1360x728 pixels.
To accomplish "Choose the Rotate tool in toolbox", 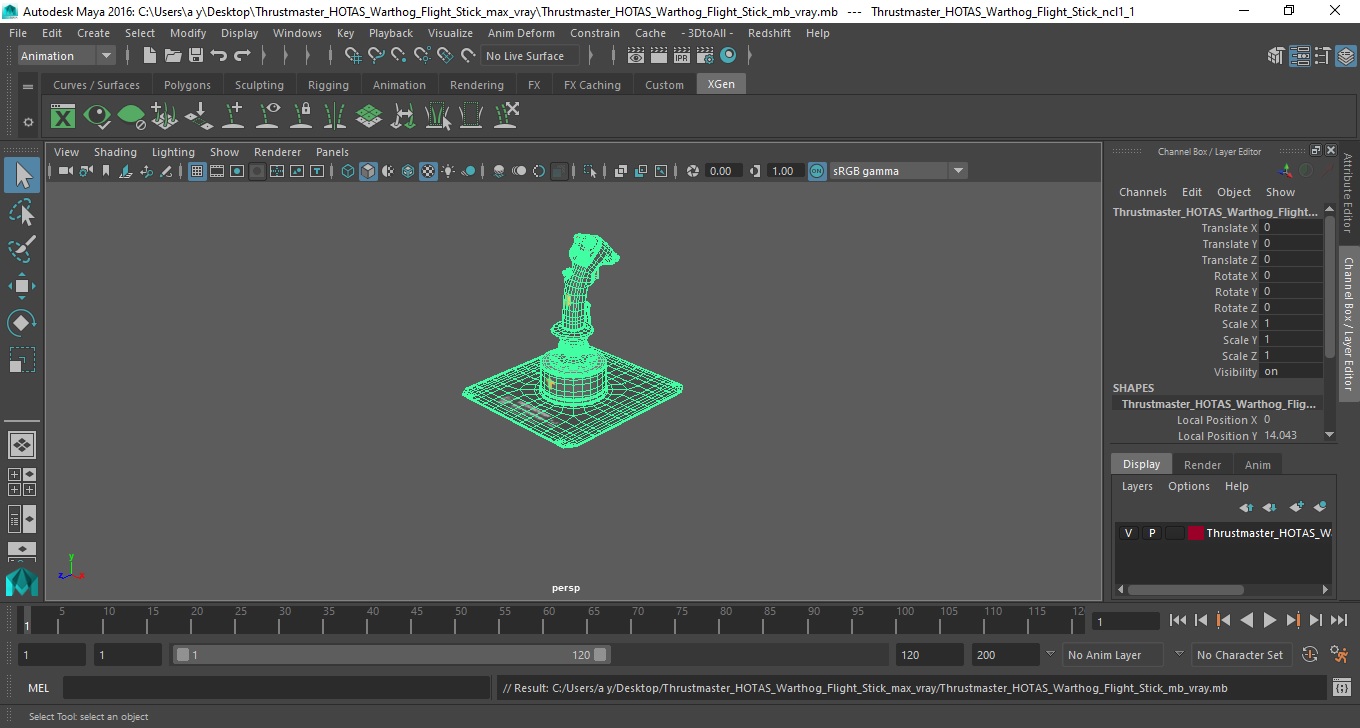I will (22, 323).
